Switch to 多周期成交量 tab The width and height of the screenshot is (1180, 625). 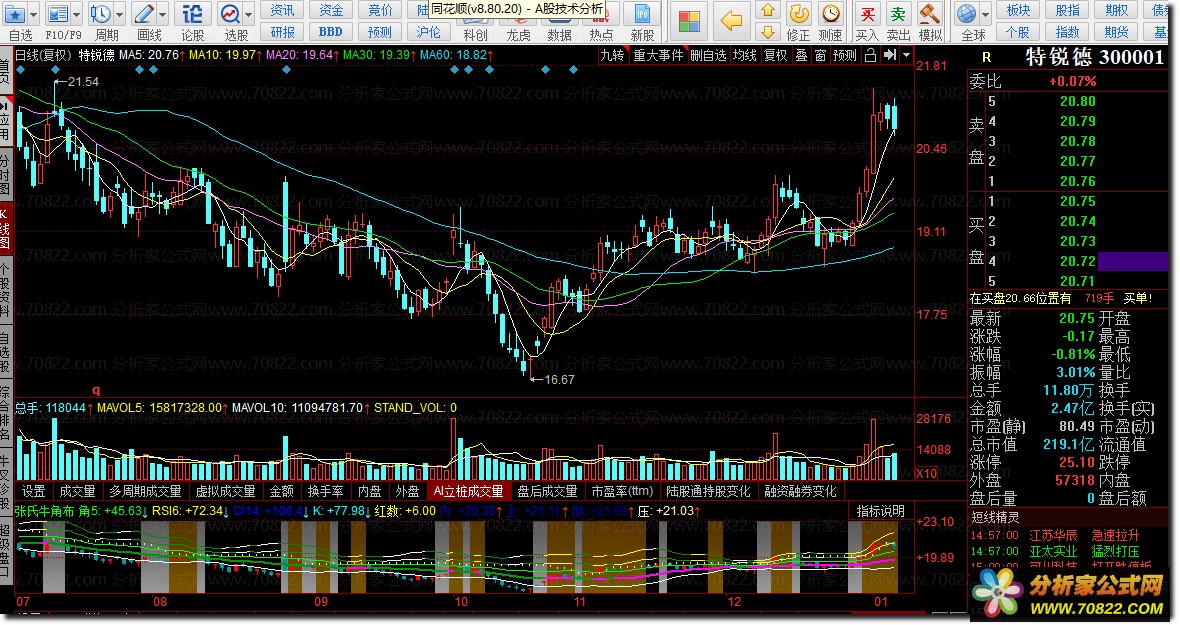[x=145, y=491]
